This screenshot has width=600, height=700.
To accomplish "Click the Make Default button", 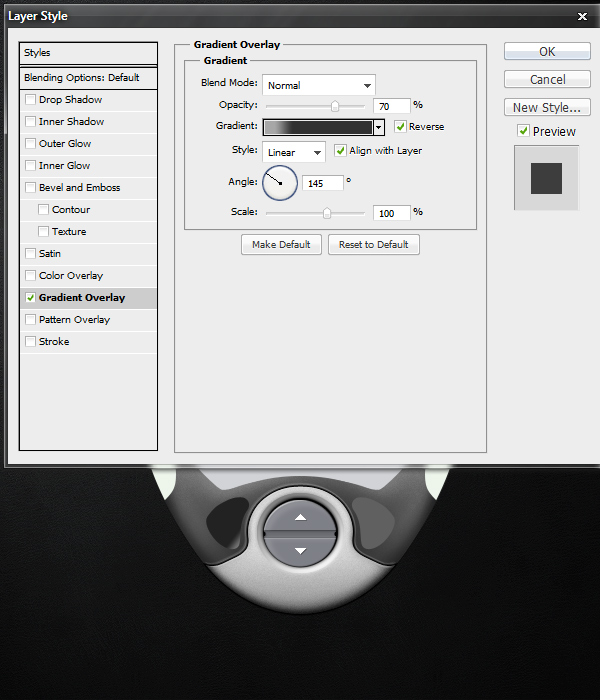I will point(281,245).
